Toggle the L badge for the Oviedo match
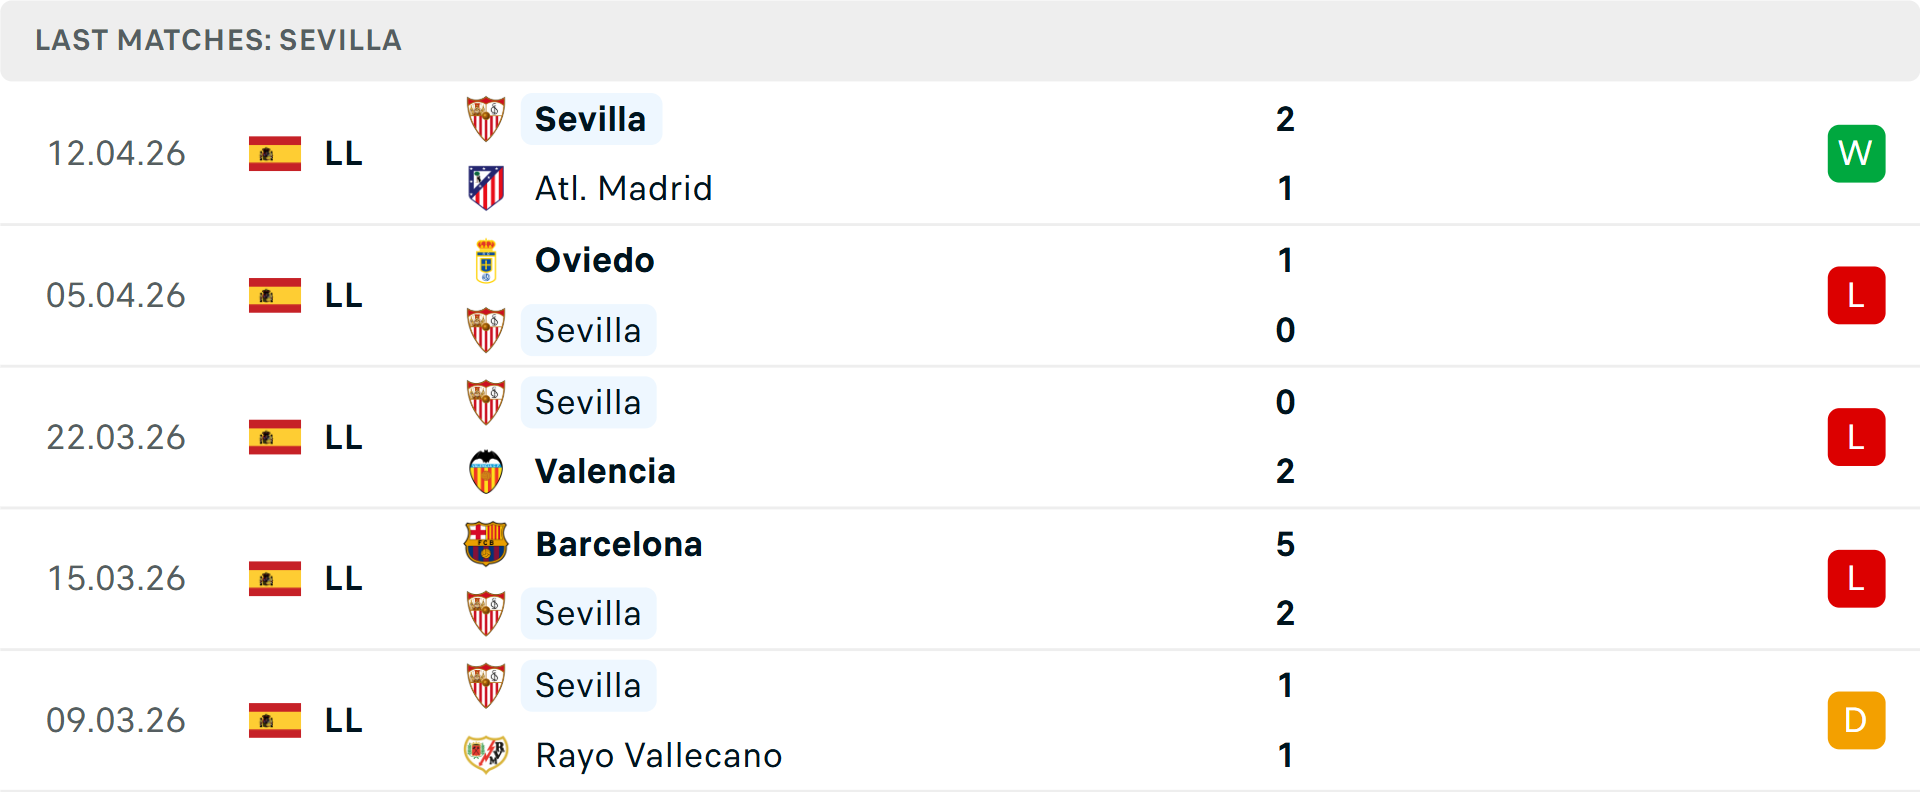The height and width of the screenshot is (792, 1920). point(1856,295)
